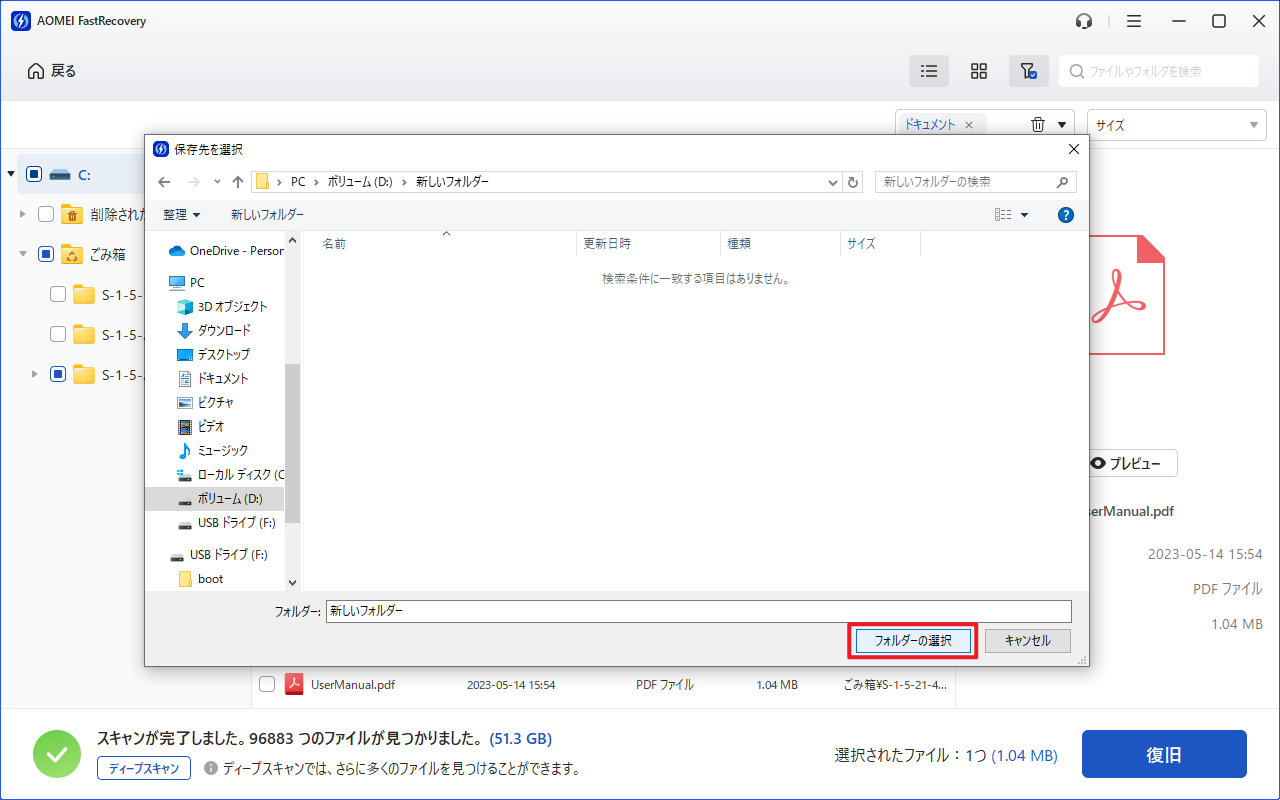Open the hamburger menu in AOMEI title bar
1280x800 pixels.
[1134, 21]
